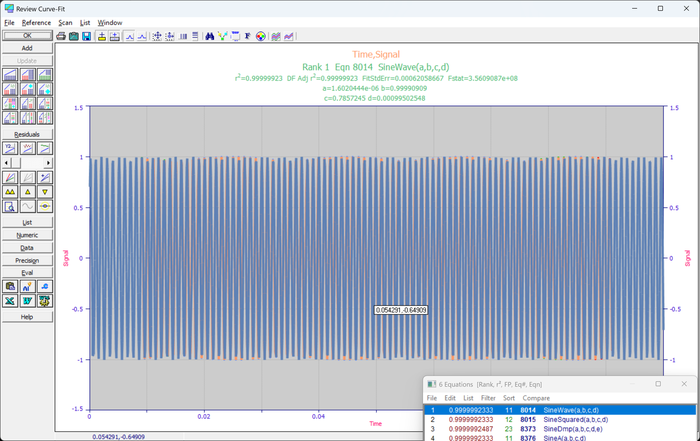Click the downward yellow triangle icon
This screenshot has height=441, width=700.
coord(45,192)
